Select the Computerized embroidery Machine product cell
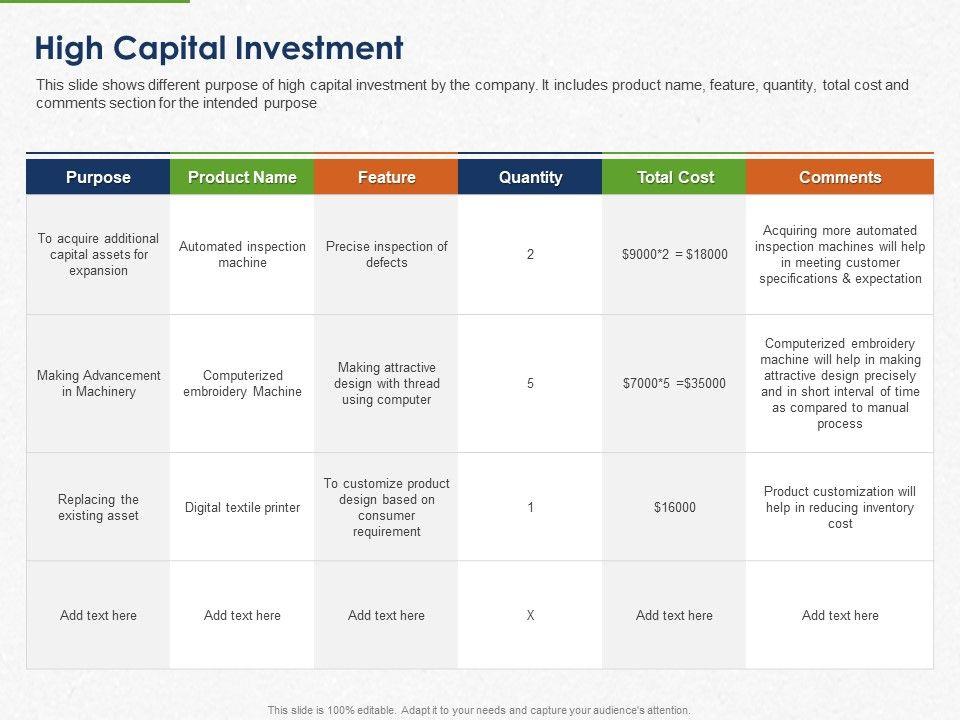 242,384
